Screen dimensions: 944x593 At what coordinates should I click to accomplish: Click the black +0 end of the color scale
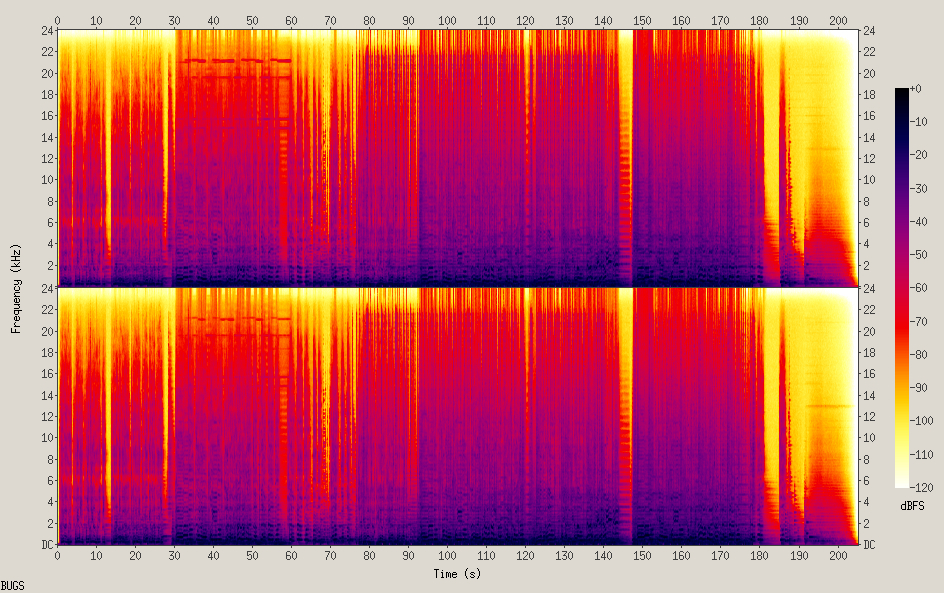tap(902, 92)
